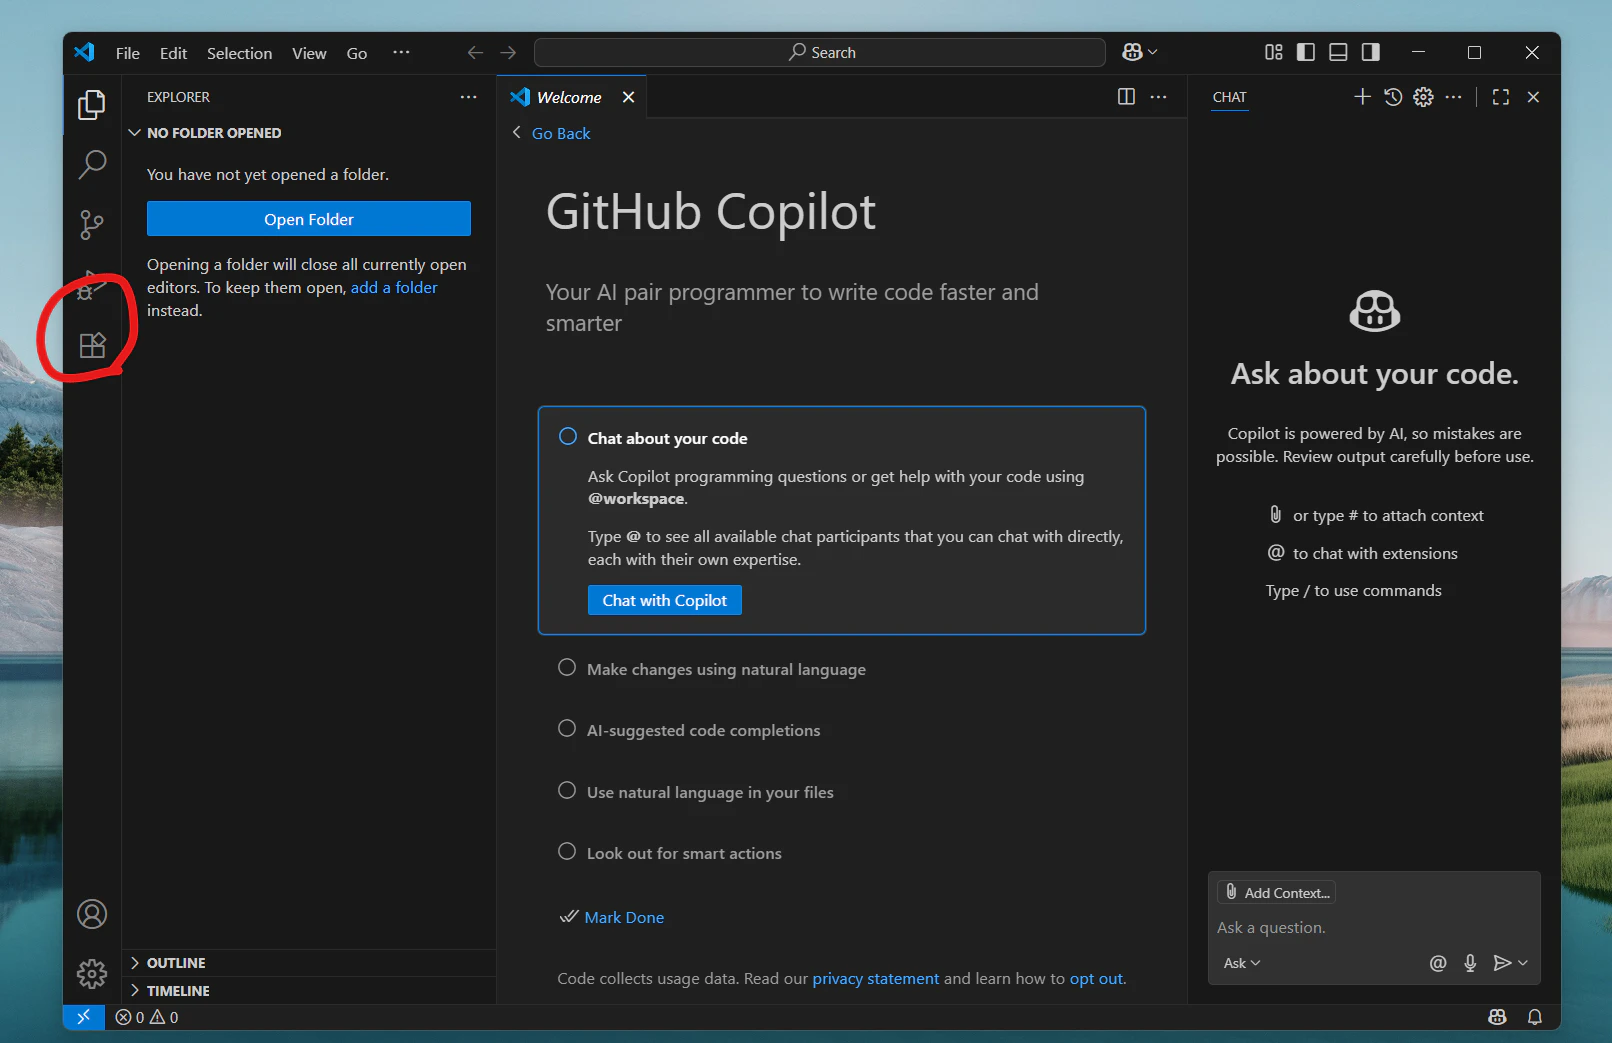Collapse the NO FOLDER OPENED section

point(309,133)
